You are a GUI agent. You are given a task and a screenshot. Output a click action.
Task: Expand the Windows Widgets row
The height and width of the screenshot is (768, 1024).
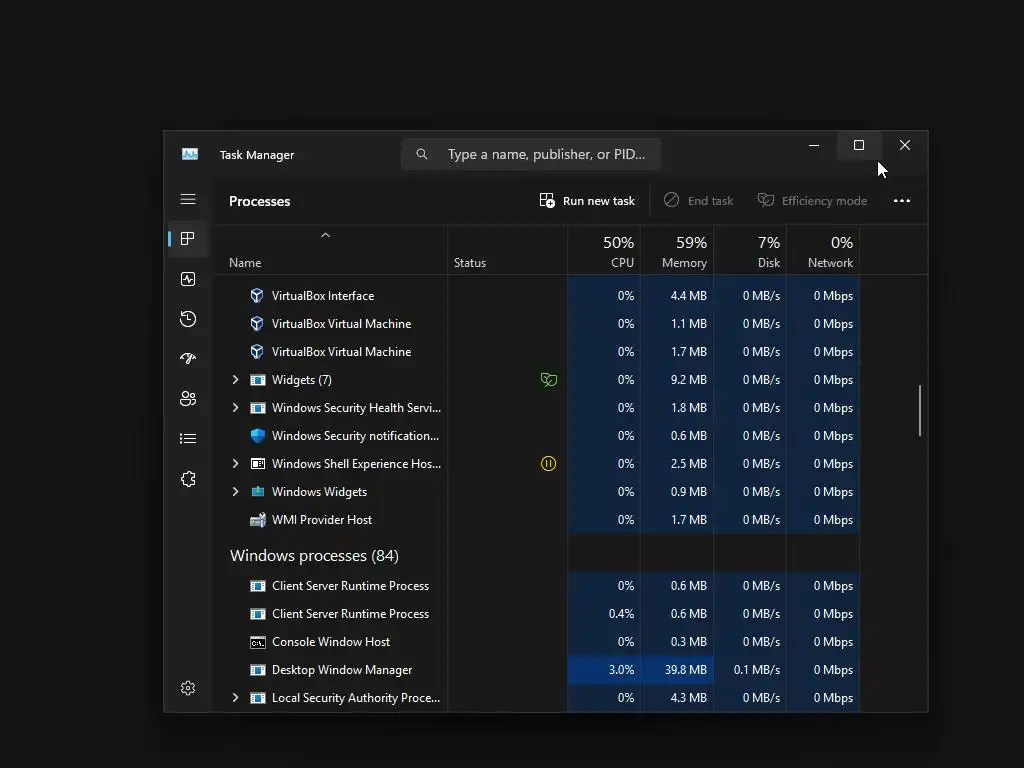point(236,492)
